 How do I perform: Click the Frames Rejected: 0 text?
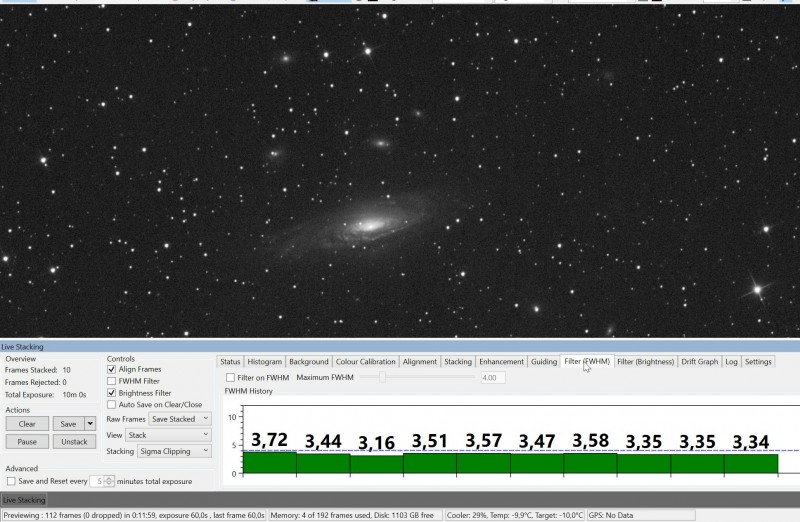36,382
